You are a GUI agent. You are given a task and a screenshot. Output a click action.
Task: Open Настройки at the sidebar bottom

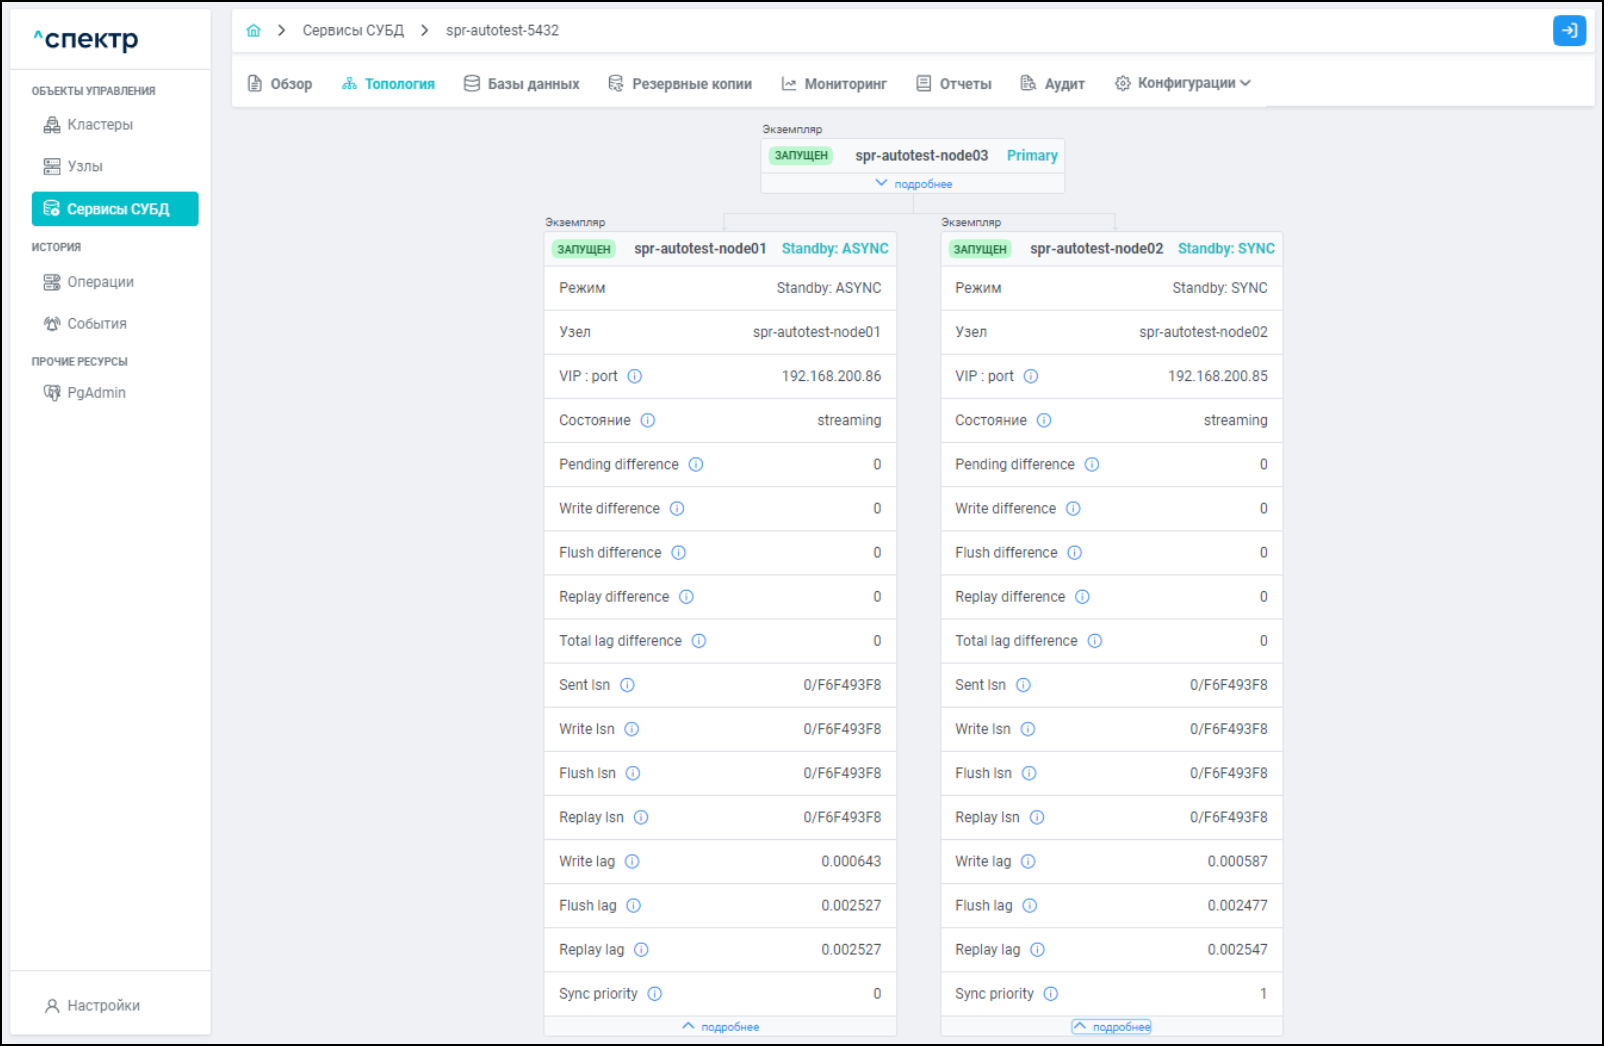click(x=103, y=1006)
